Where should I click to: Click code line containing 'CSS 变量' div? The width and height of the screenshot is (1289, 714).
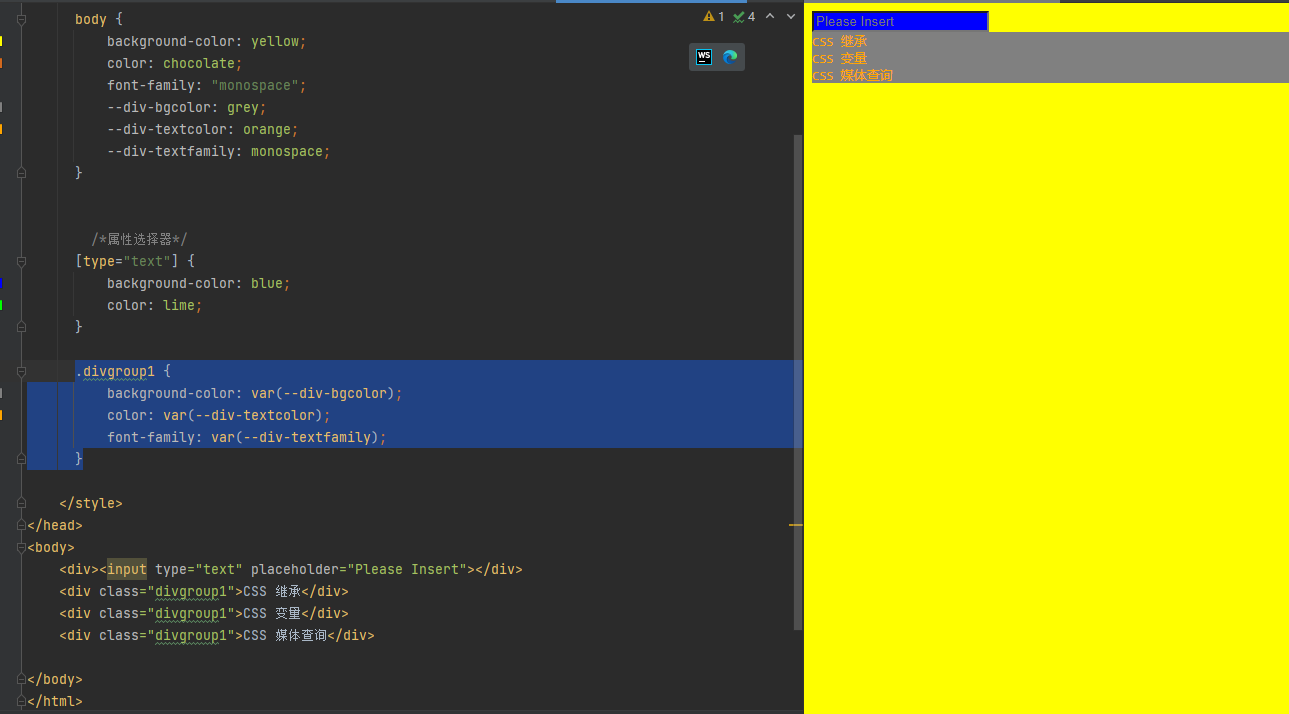[x=204, y=613]
